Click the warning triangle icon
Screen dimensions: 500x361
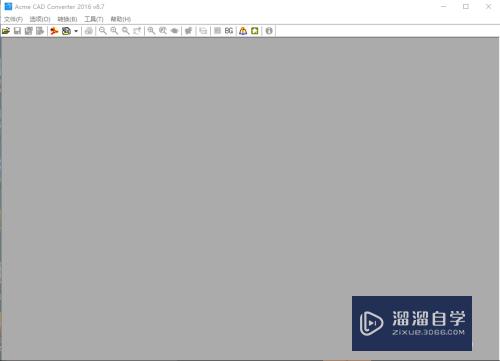coord(243,31)
